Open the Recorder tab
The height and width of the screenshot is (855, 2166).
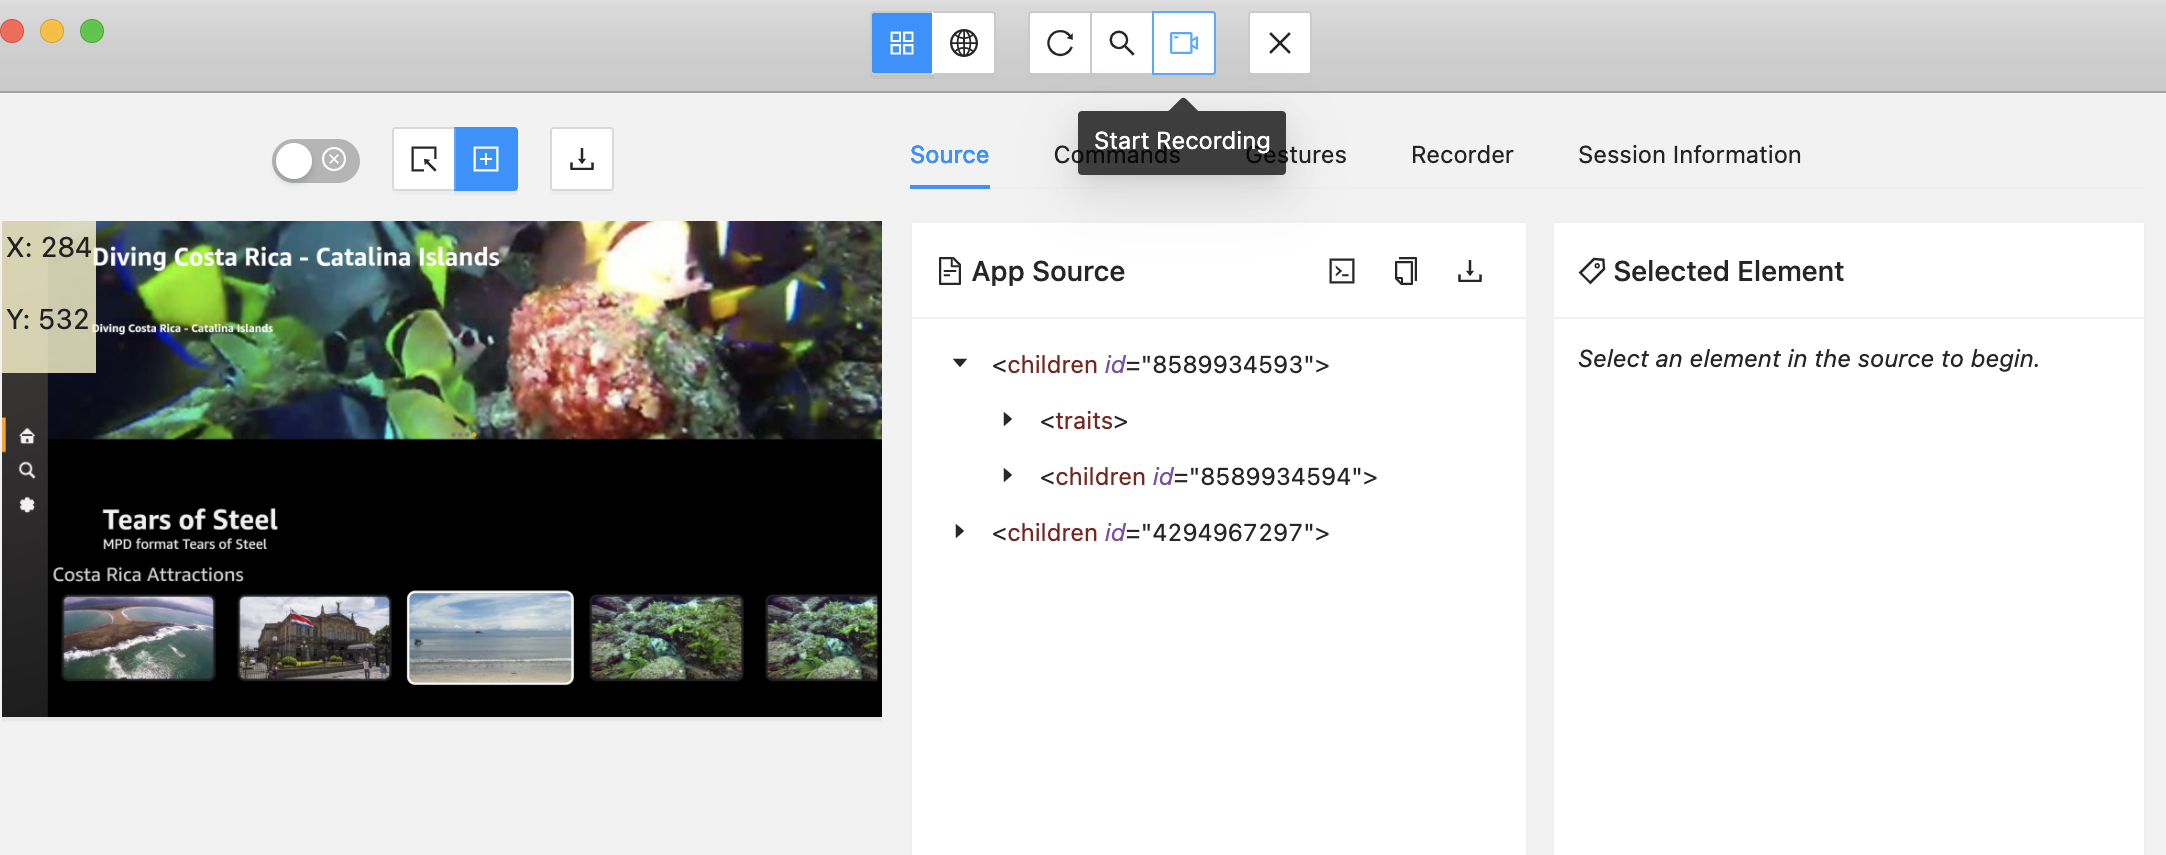pyautogui.click(x=1461, y=155)
